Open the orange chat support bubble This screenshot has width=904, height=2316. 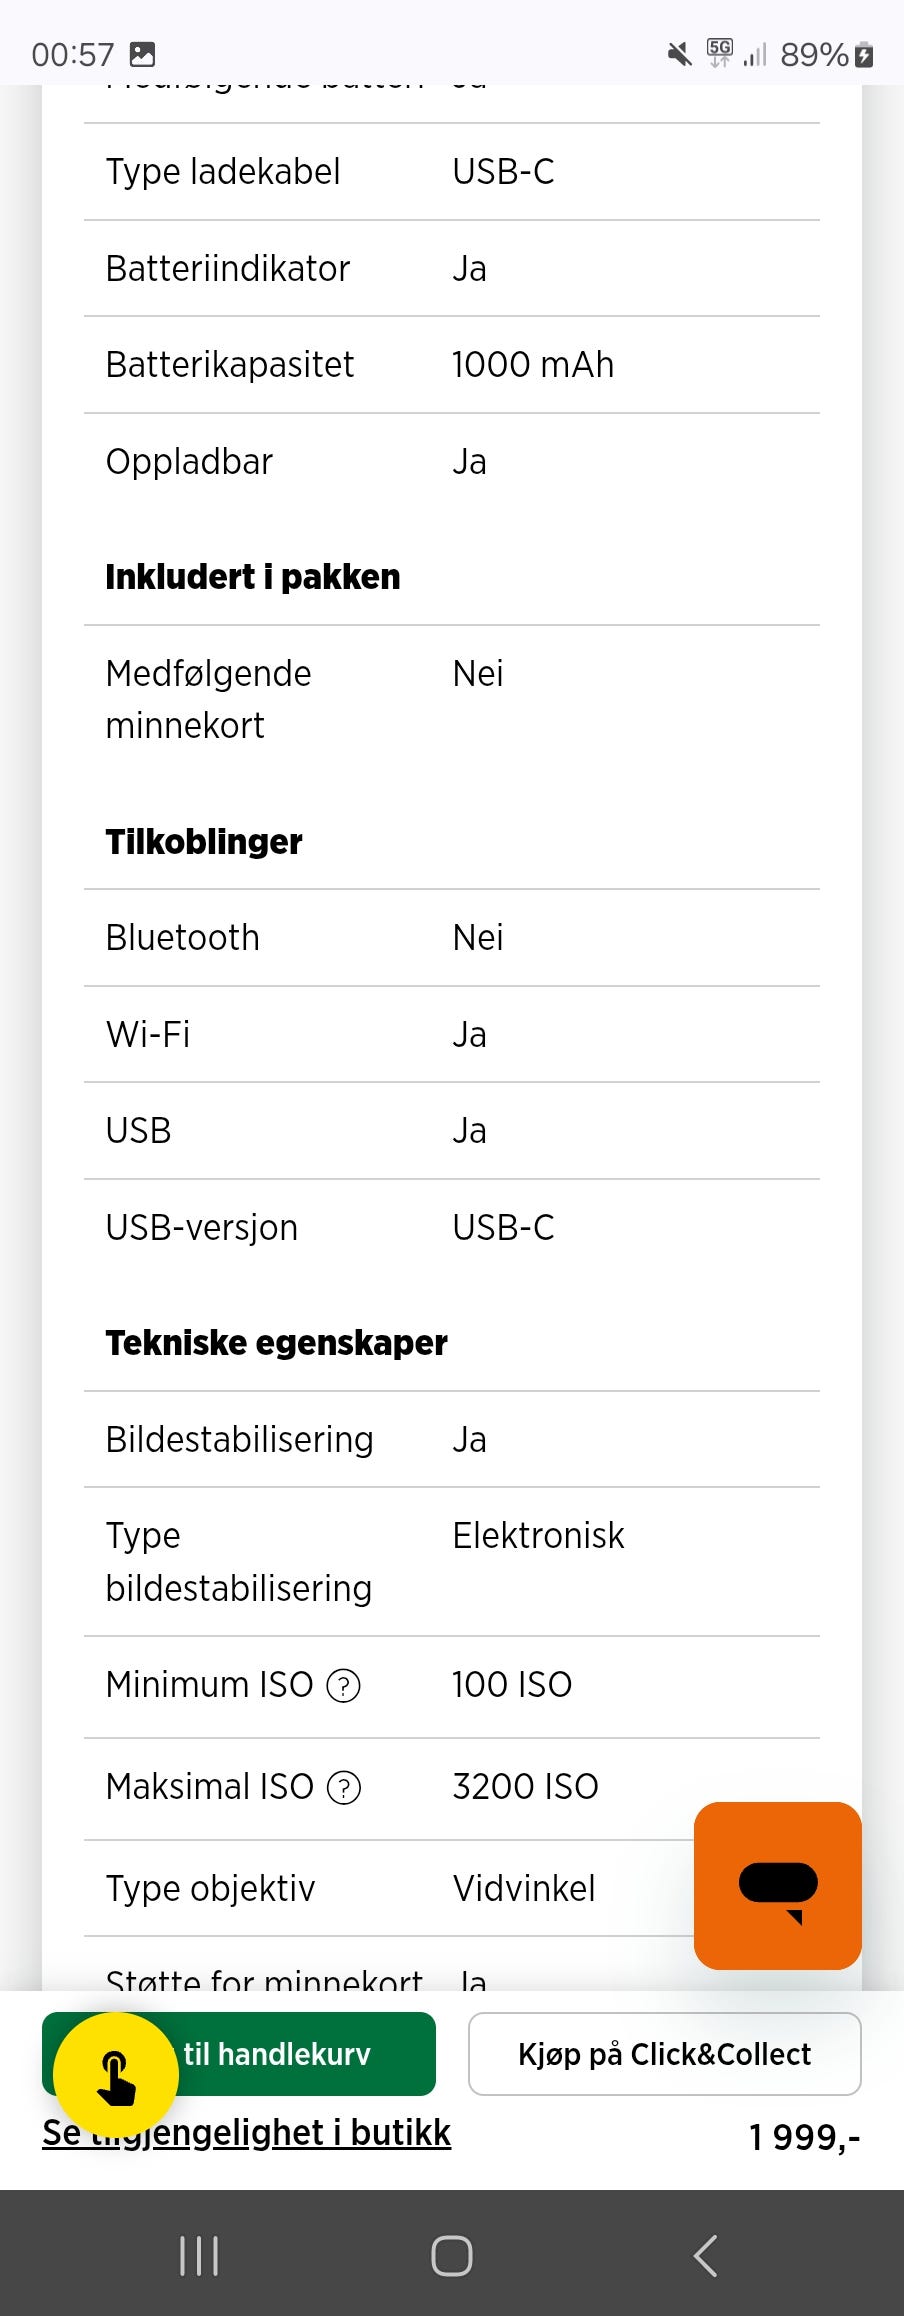click(x=777, y=1885)
